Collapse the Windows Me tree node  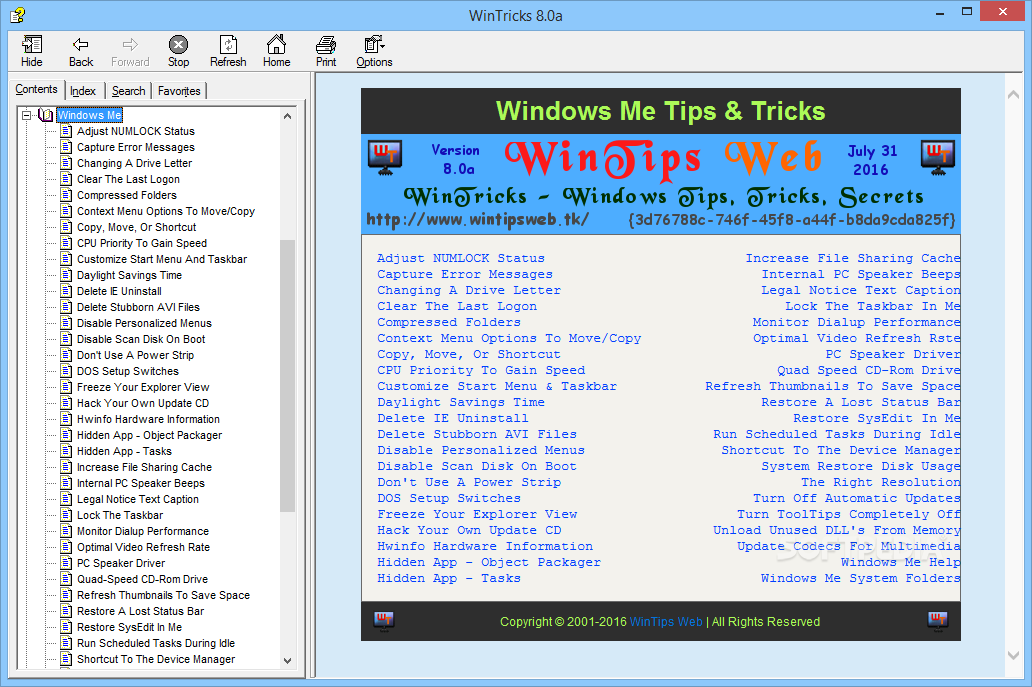point(26,115)
